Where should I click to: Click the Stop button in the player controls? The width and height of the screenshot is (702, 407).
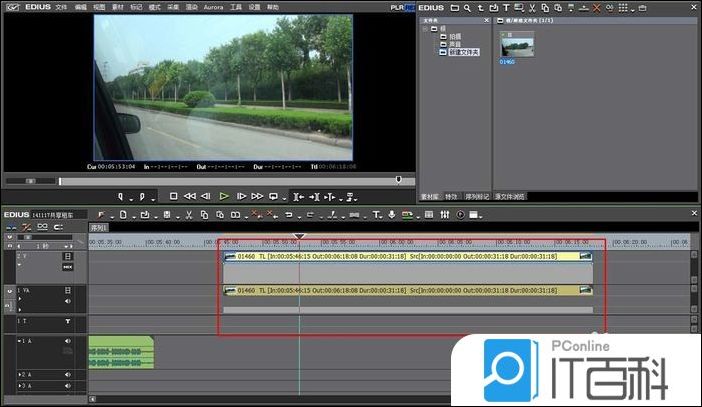pyautogui.click(x=174, y=196)
